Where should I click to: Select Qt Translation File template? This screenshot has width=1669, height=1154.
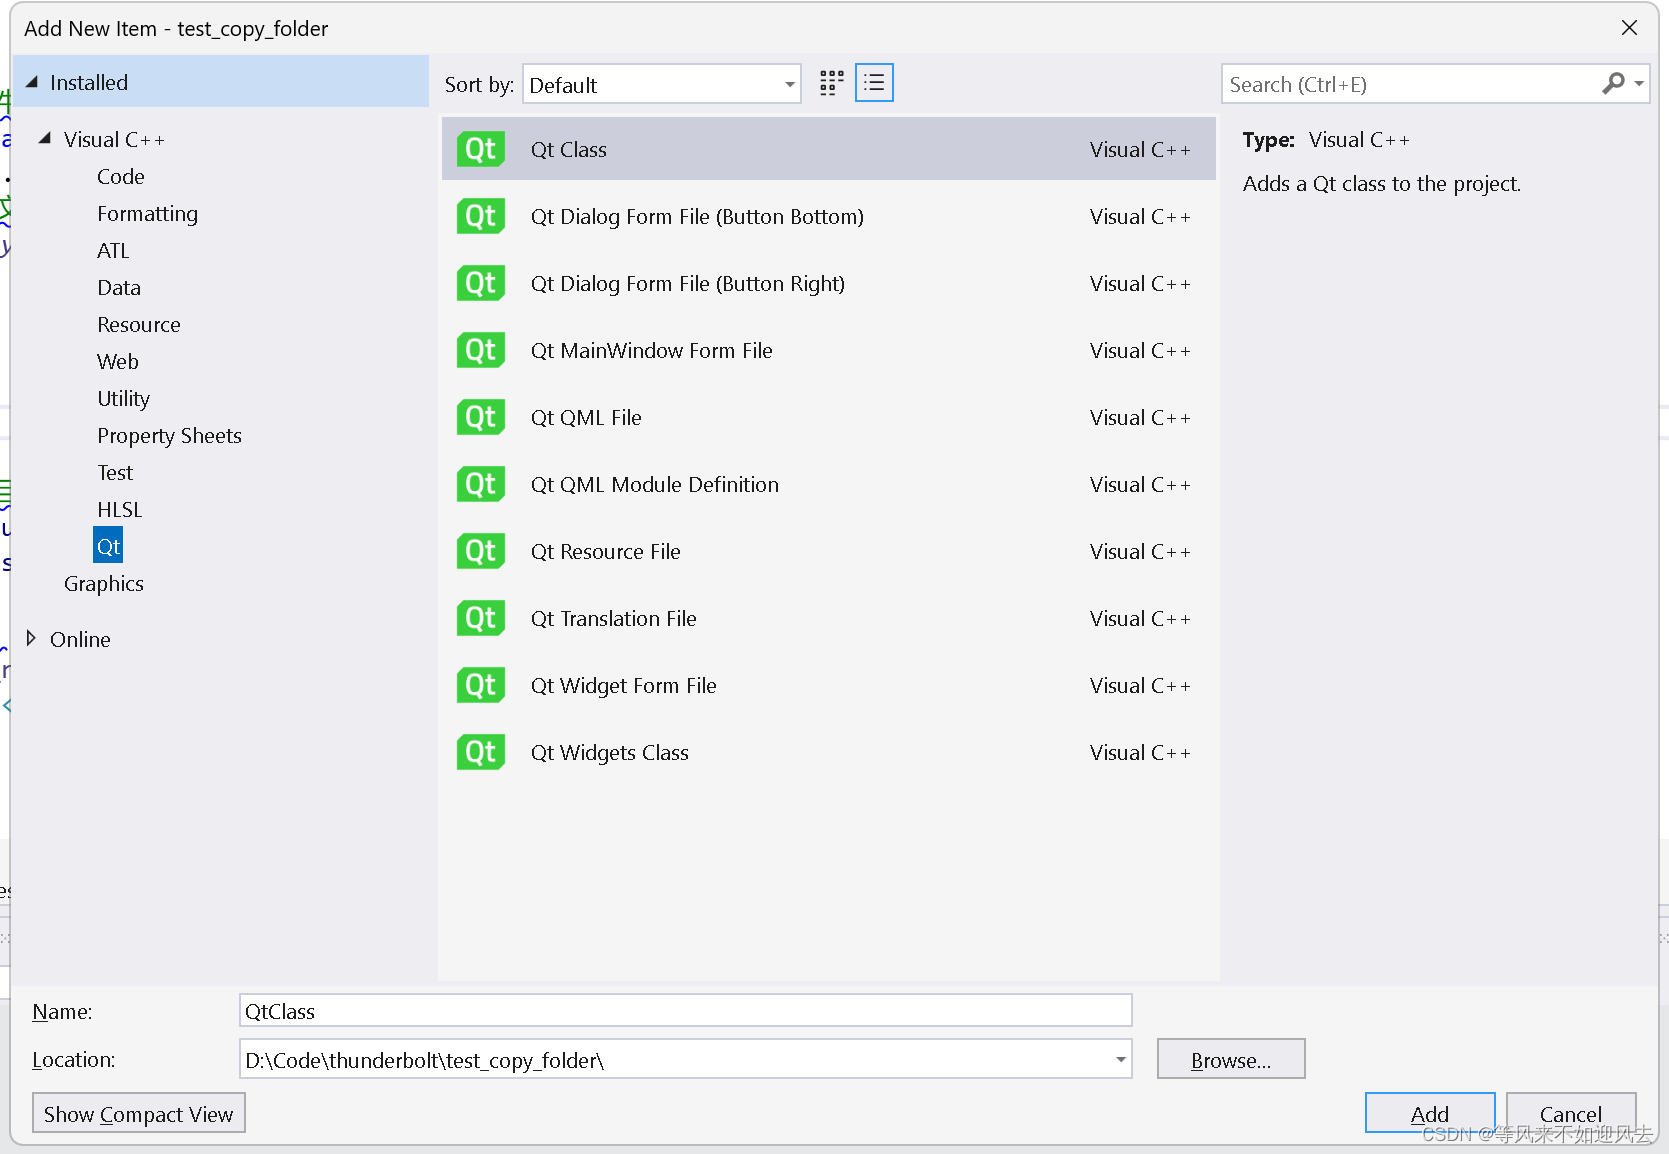(614, 618)
